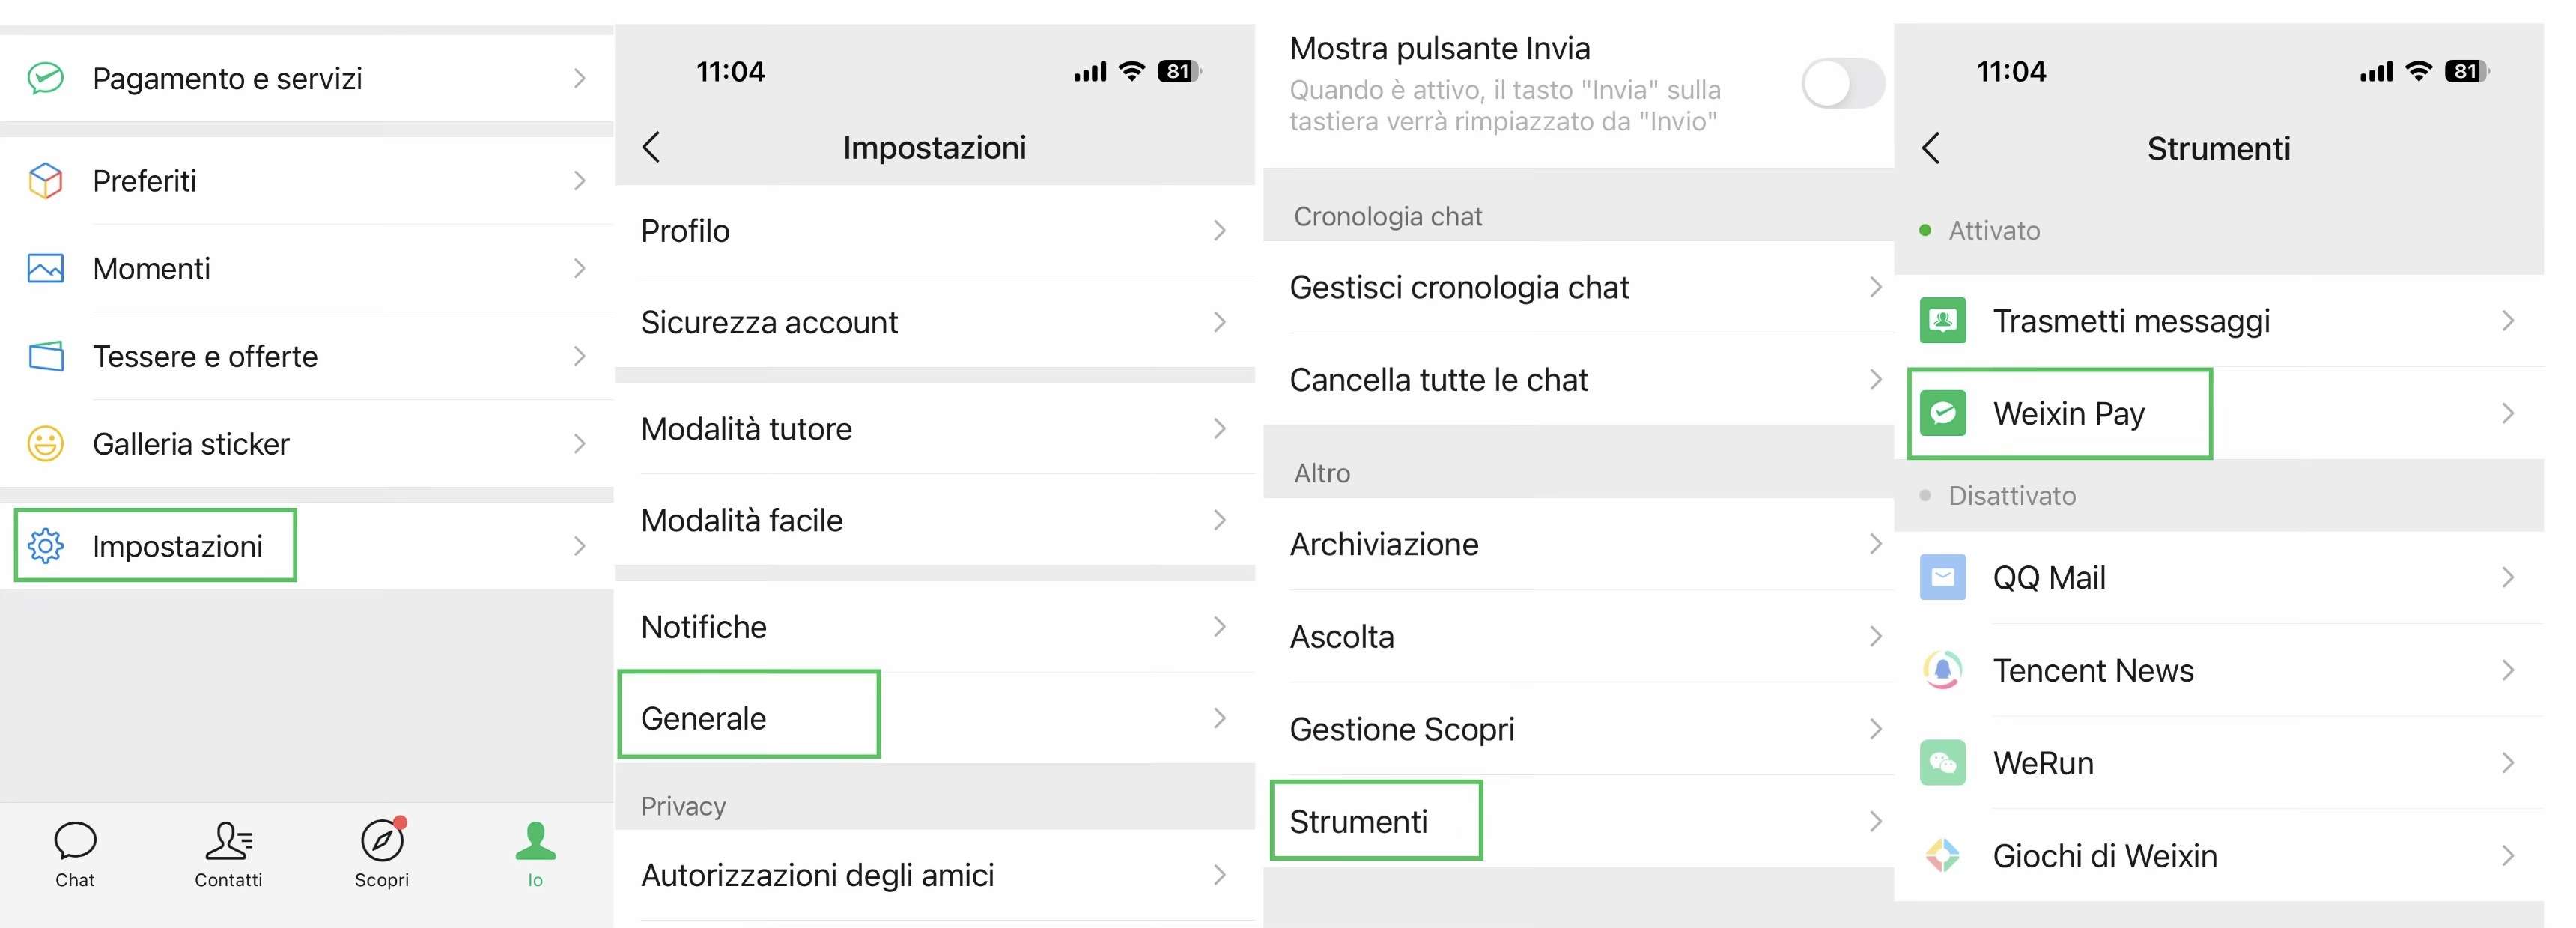The image size is (2576, 928).
Task: Enable the Mostra pulsante Invia switch
Action: [x=1842, y=84]
